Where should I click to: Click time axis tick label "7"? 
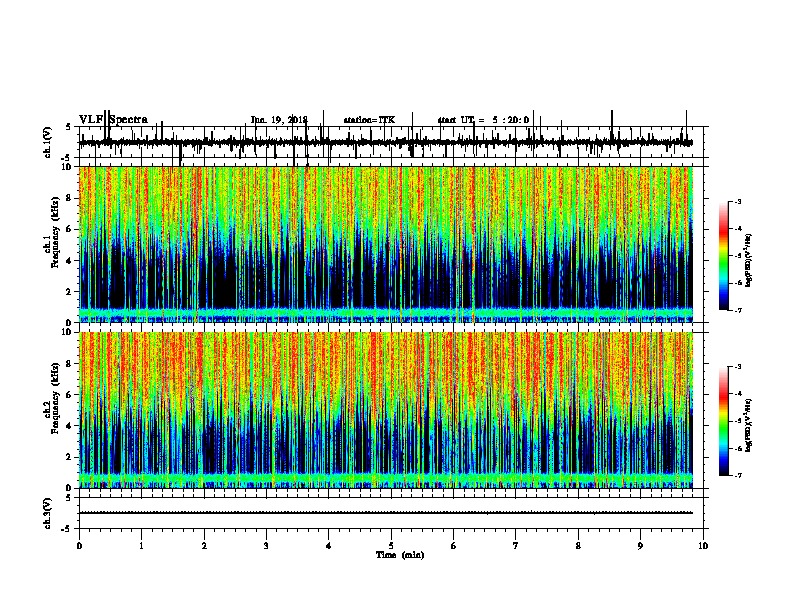click(516, 546)
